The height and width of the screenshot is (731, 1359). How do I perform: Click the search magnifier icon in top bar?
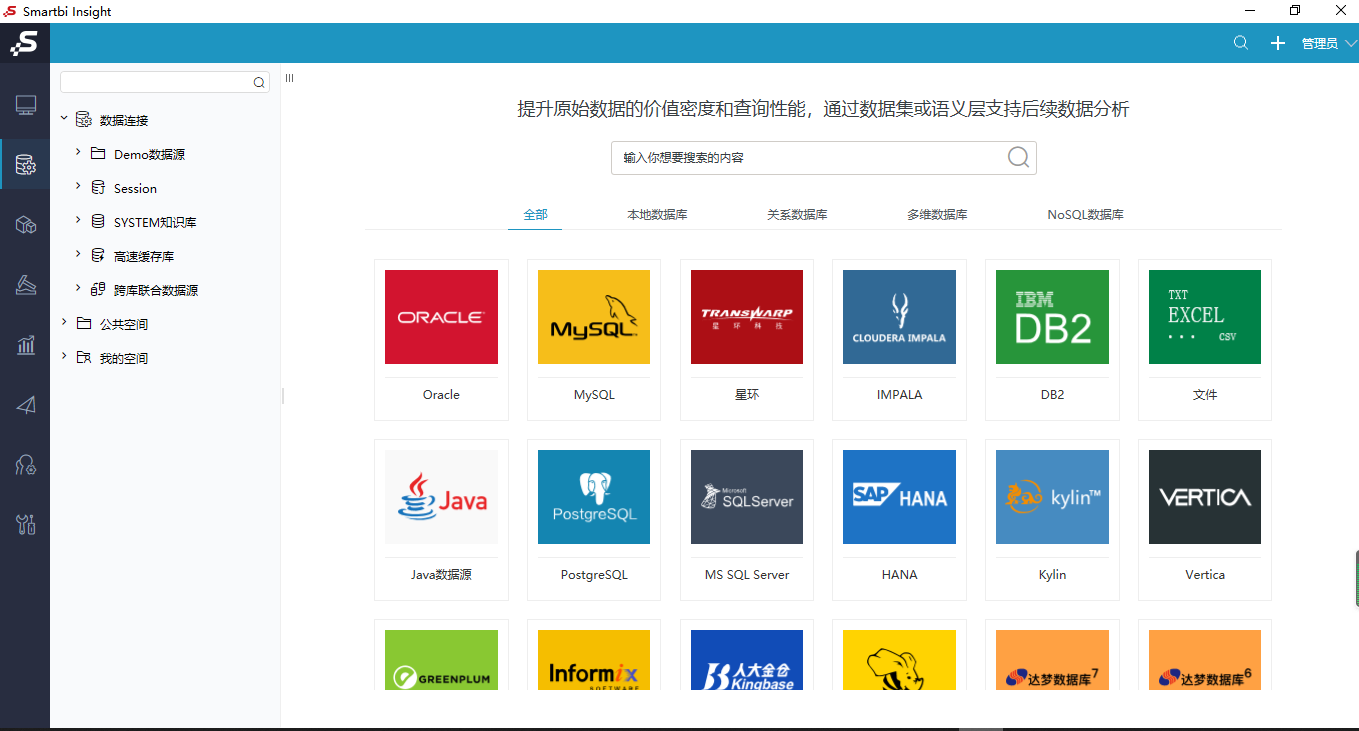click(1241, 43)
